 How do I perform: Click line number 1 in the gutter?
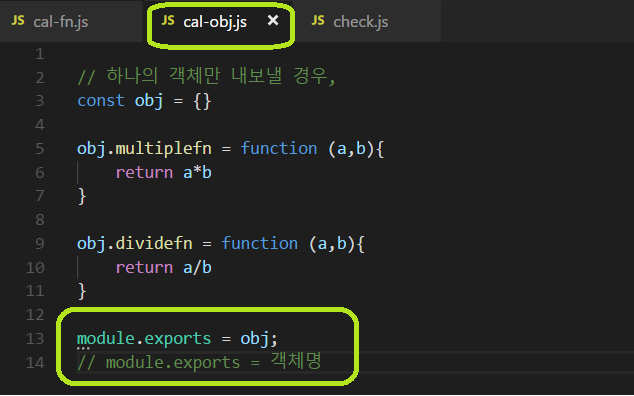[x=40, y=54]
